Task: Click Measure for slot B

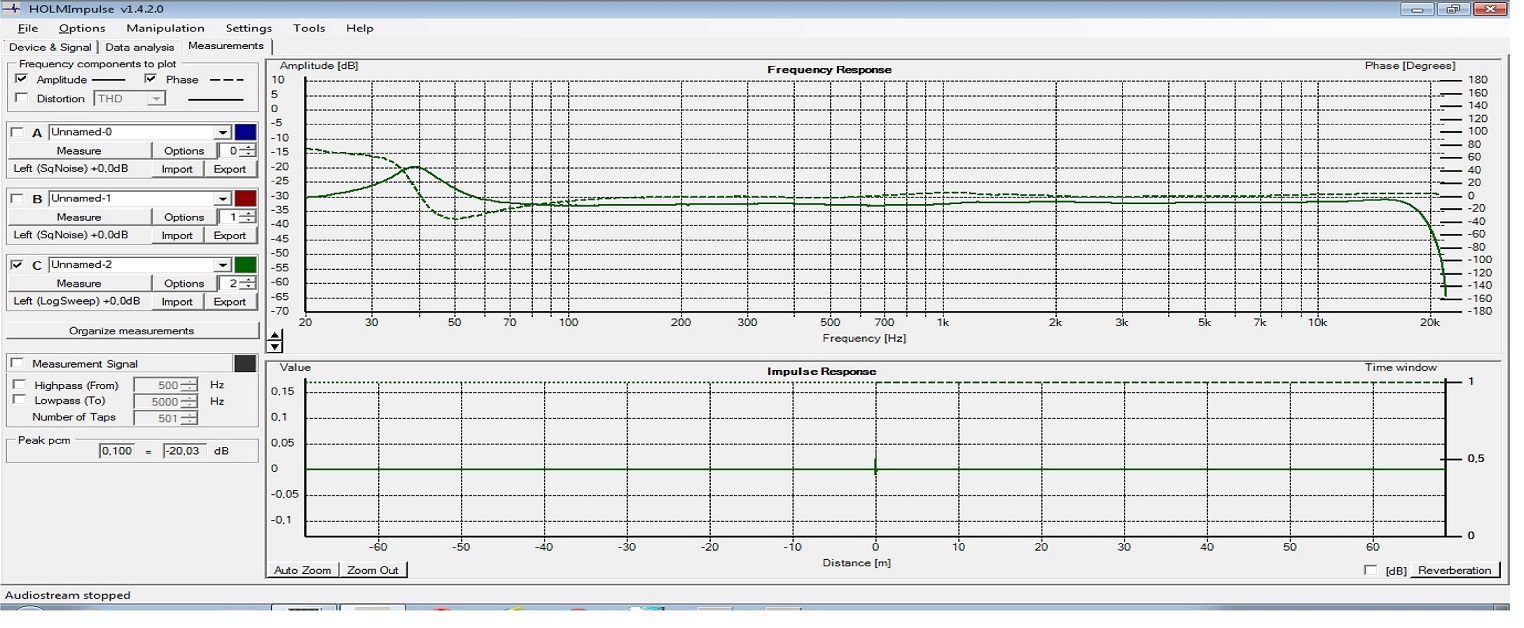Action: [79, 217]
